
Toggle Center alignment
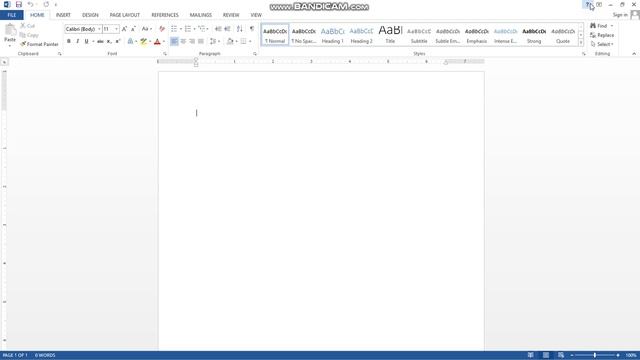point(183,41)
